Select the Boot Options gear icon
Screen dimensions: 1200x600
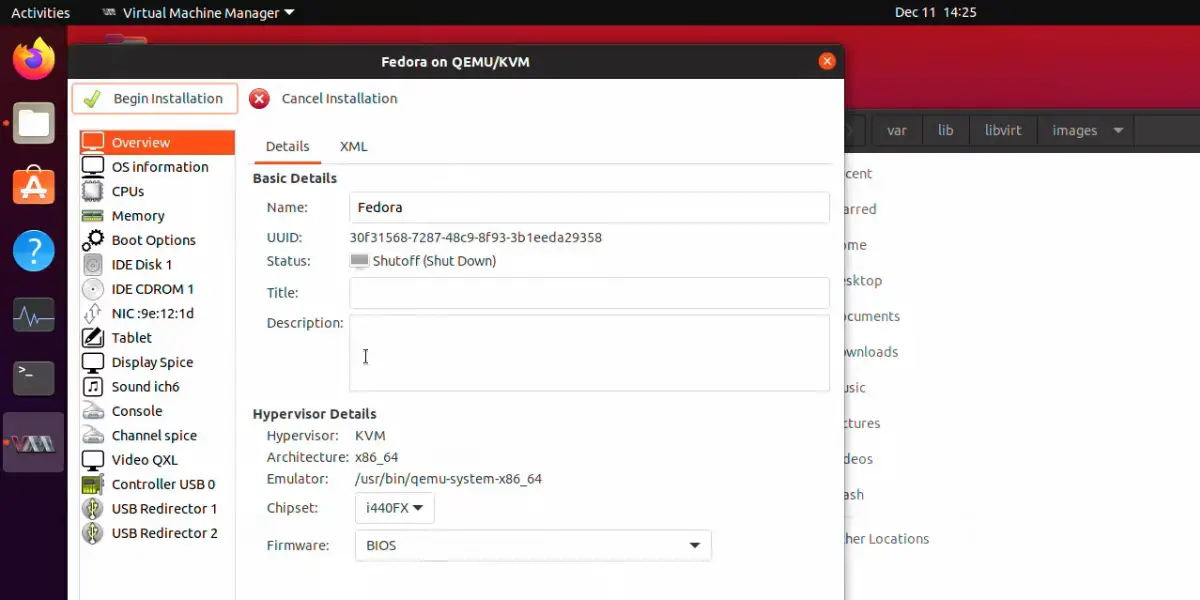pos(93,240)
